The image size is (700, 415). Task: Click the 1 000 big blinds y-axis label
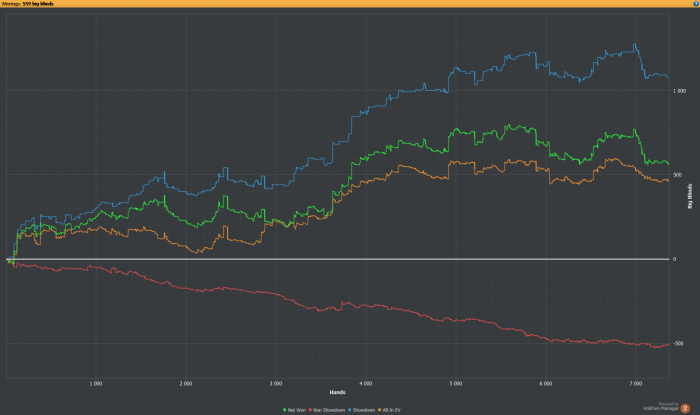(679, 91)
